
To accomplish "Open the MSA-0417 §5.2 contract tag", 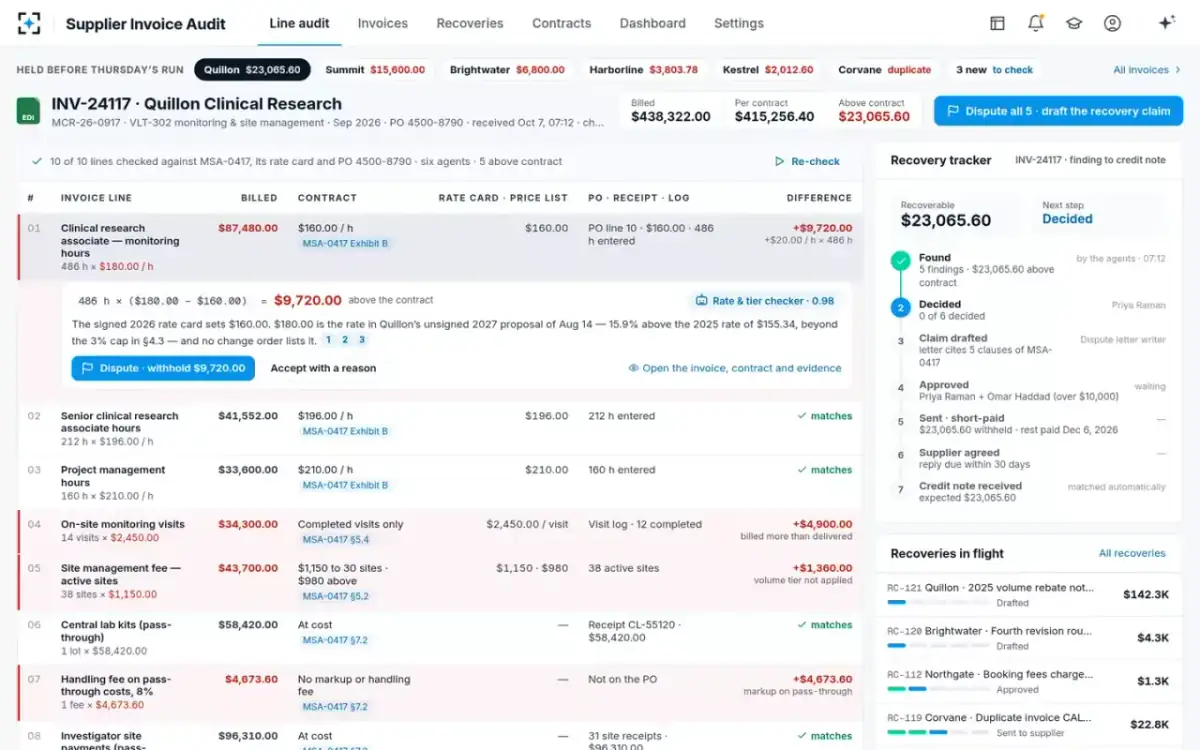I will point(336,596).
